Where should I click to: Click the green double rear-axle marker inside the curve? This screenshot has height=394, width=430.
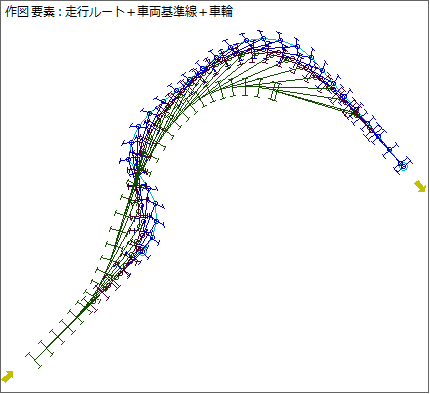[274, 92]
